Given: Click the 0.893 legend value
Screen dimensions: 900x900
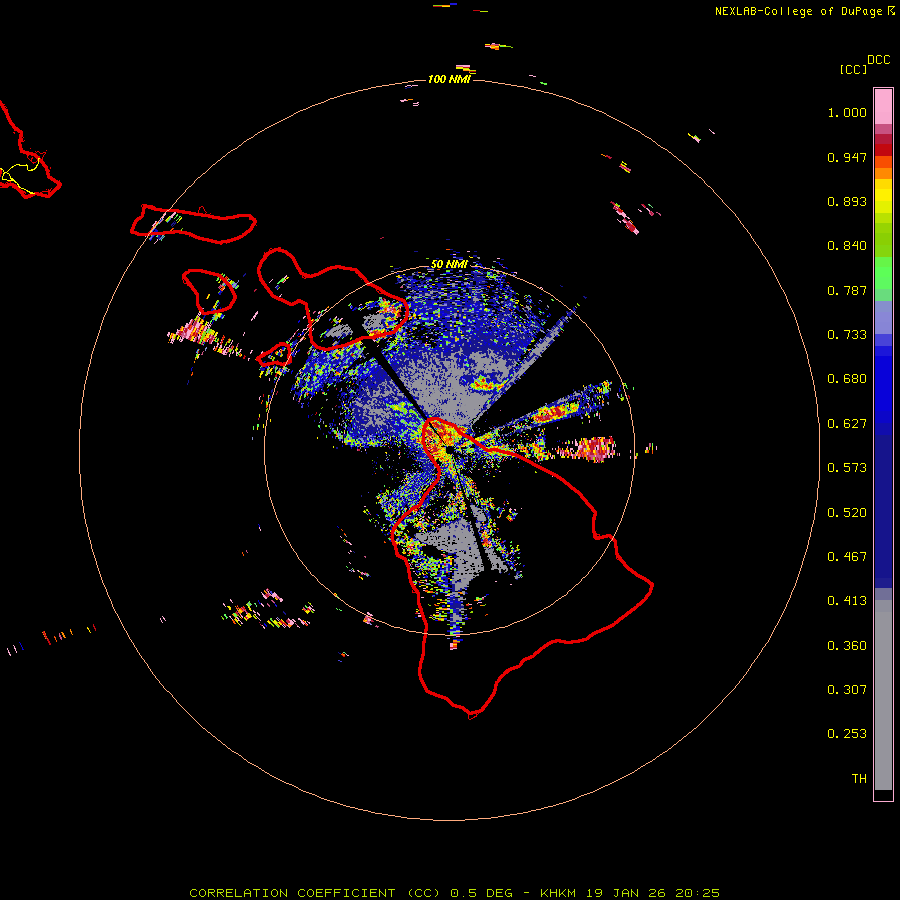Looking at the screenshot, I should pos(847,201).
